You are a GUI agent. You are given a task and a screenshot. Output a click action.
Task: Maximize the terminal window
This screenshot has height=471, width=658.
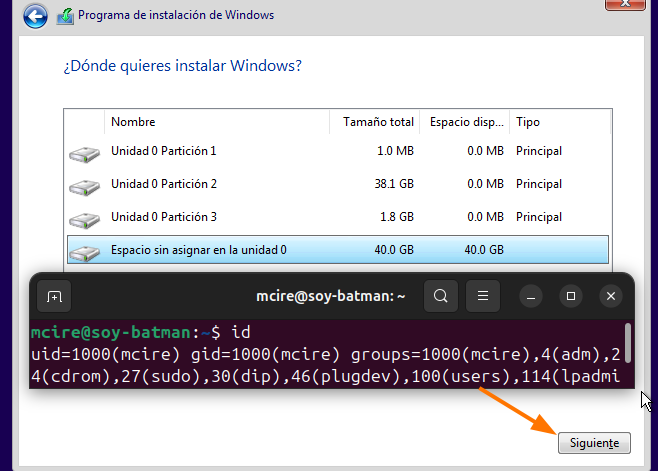570,296
